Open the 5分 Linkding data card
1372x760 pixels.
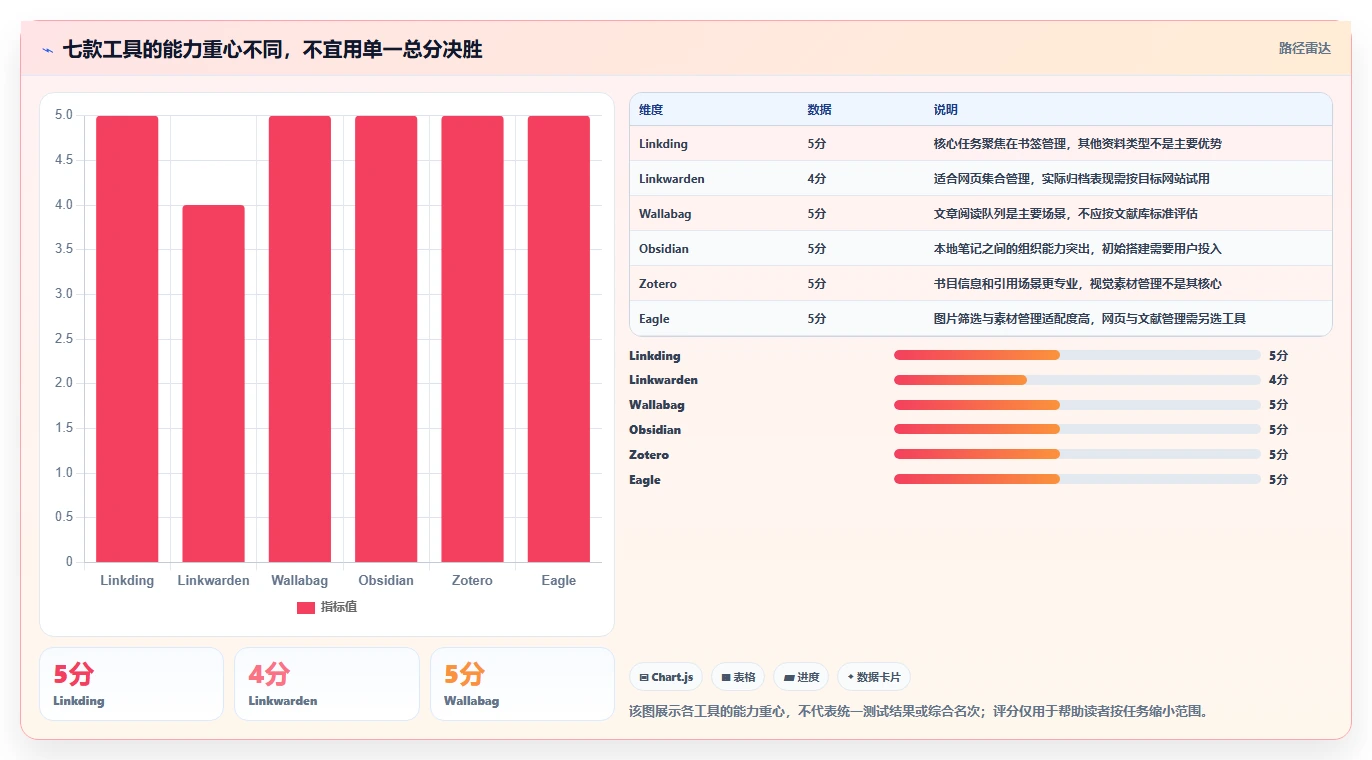(131, 684)
